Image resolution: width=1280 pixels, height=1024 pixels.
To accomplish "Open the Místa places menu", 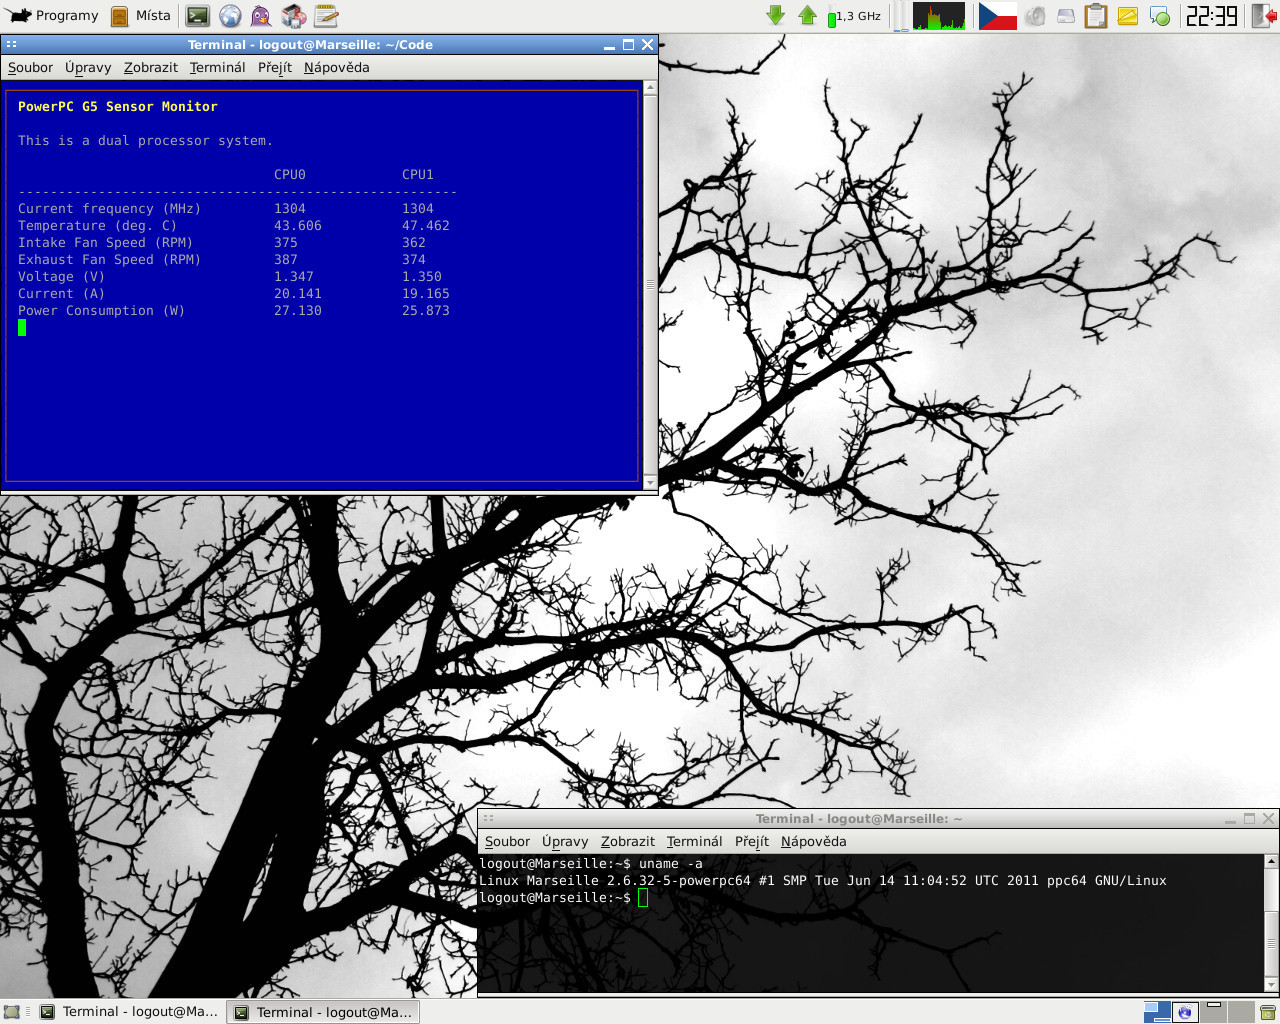I will (141, 16).
